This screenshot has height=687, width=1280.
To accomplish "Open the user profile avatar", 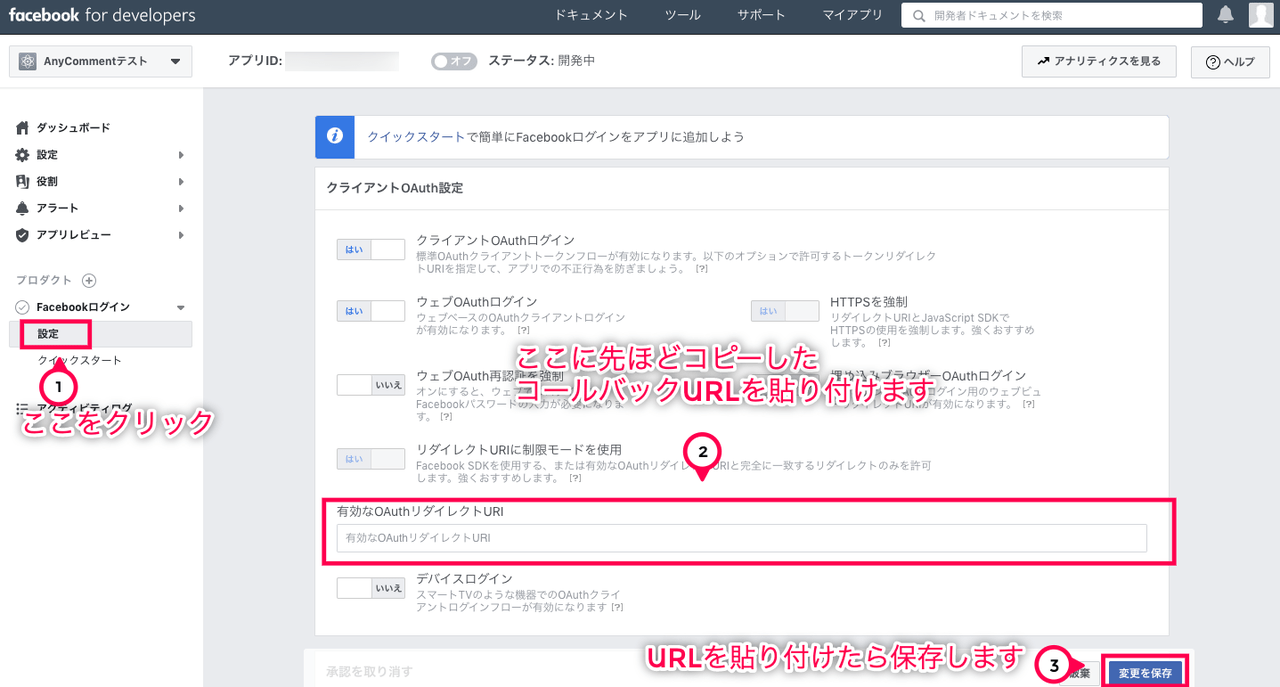I will click(1260, 15).
